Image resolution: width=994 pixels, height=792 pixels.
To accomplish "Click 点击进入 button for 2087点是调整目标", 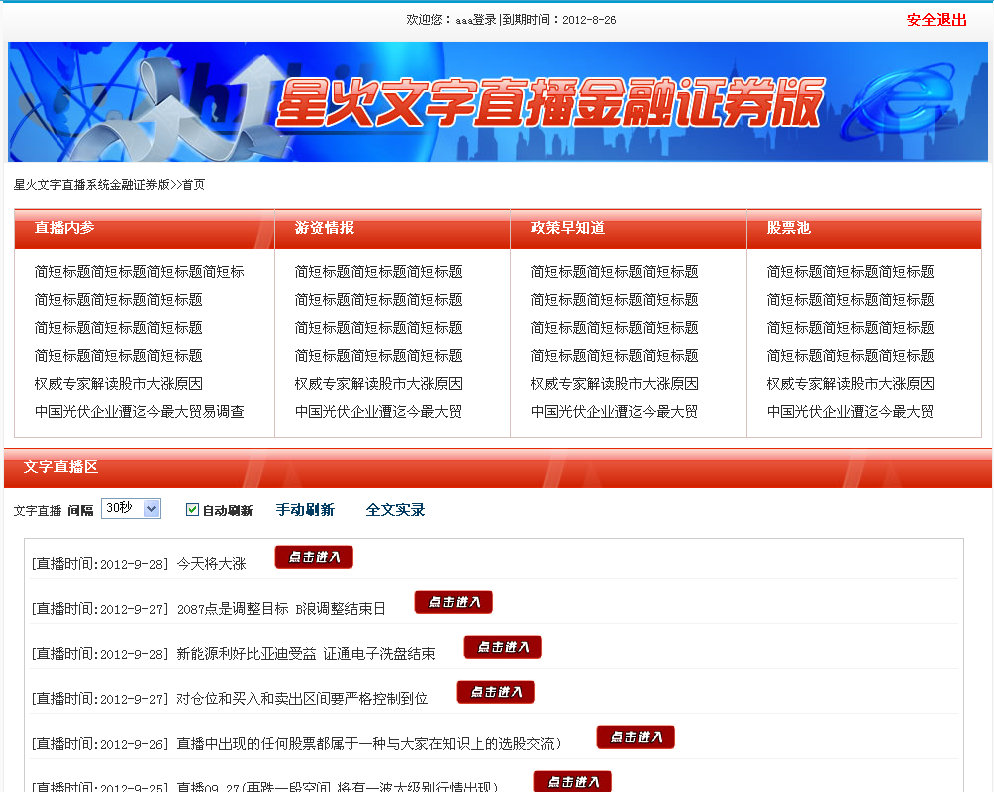I will [453, 602].
